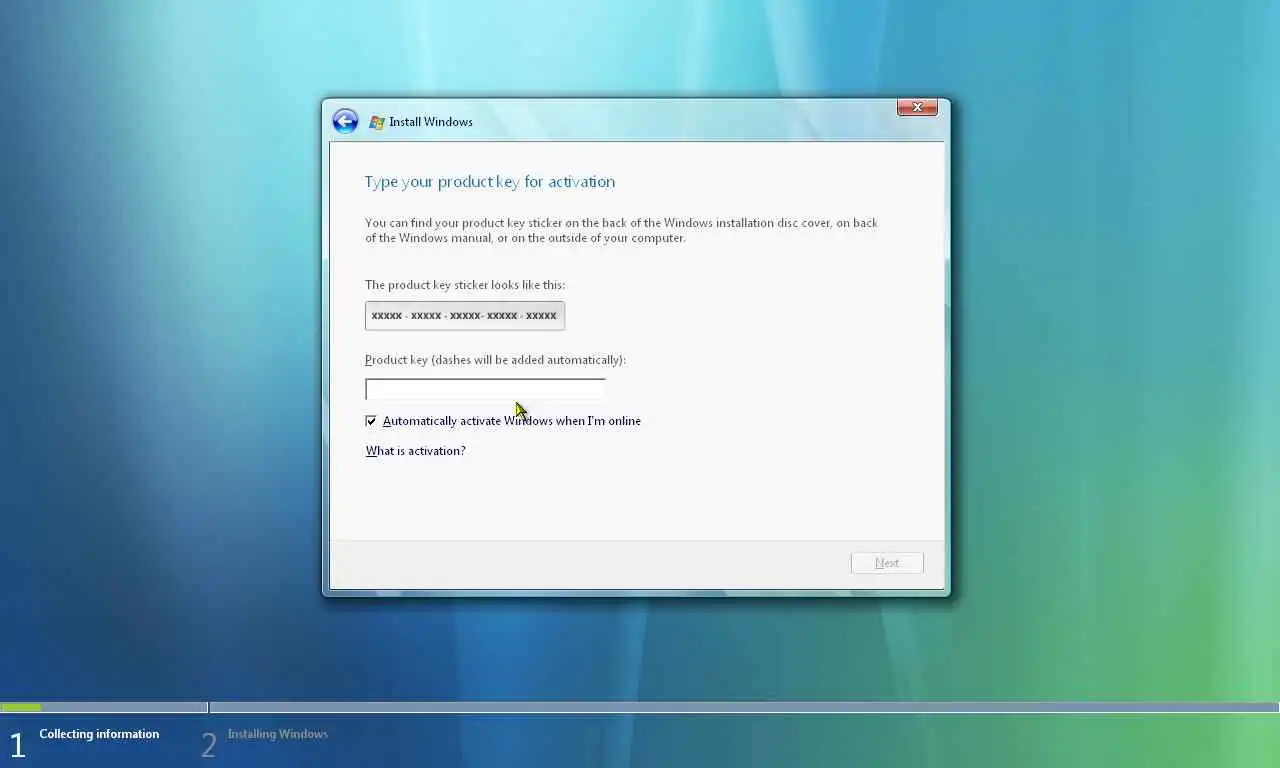Click the Collecting information step label

point(99,734)
